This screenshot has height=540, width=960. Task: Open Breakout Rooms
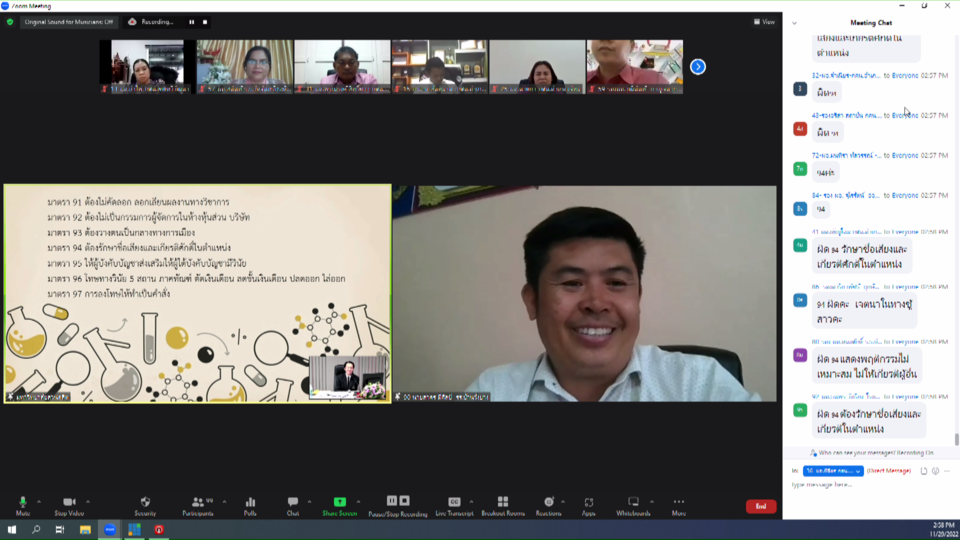pos(503,506)
